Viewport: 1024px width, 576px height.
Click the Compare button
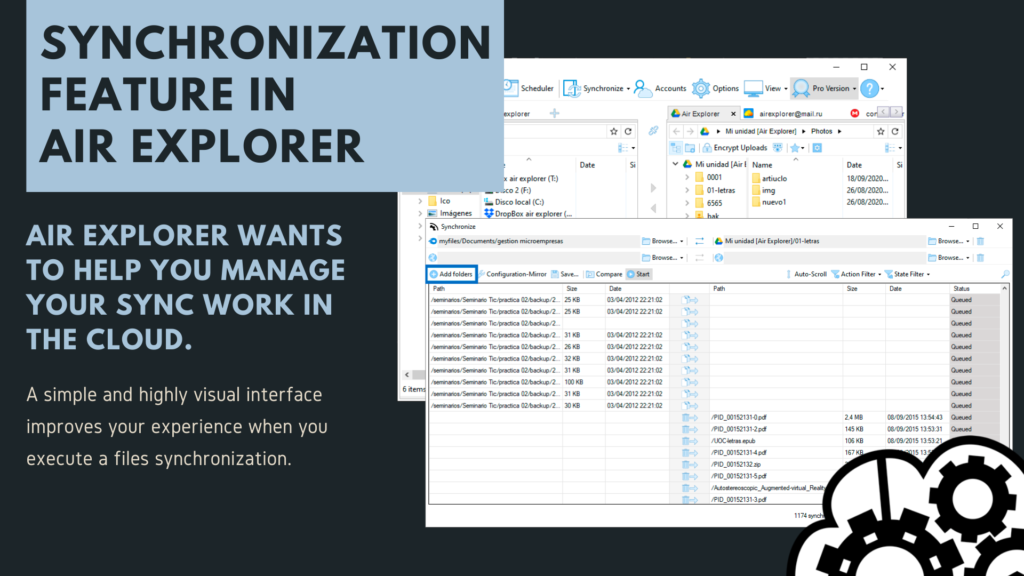(x=604, y=274)
